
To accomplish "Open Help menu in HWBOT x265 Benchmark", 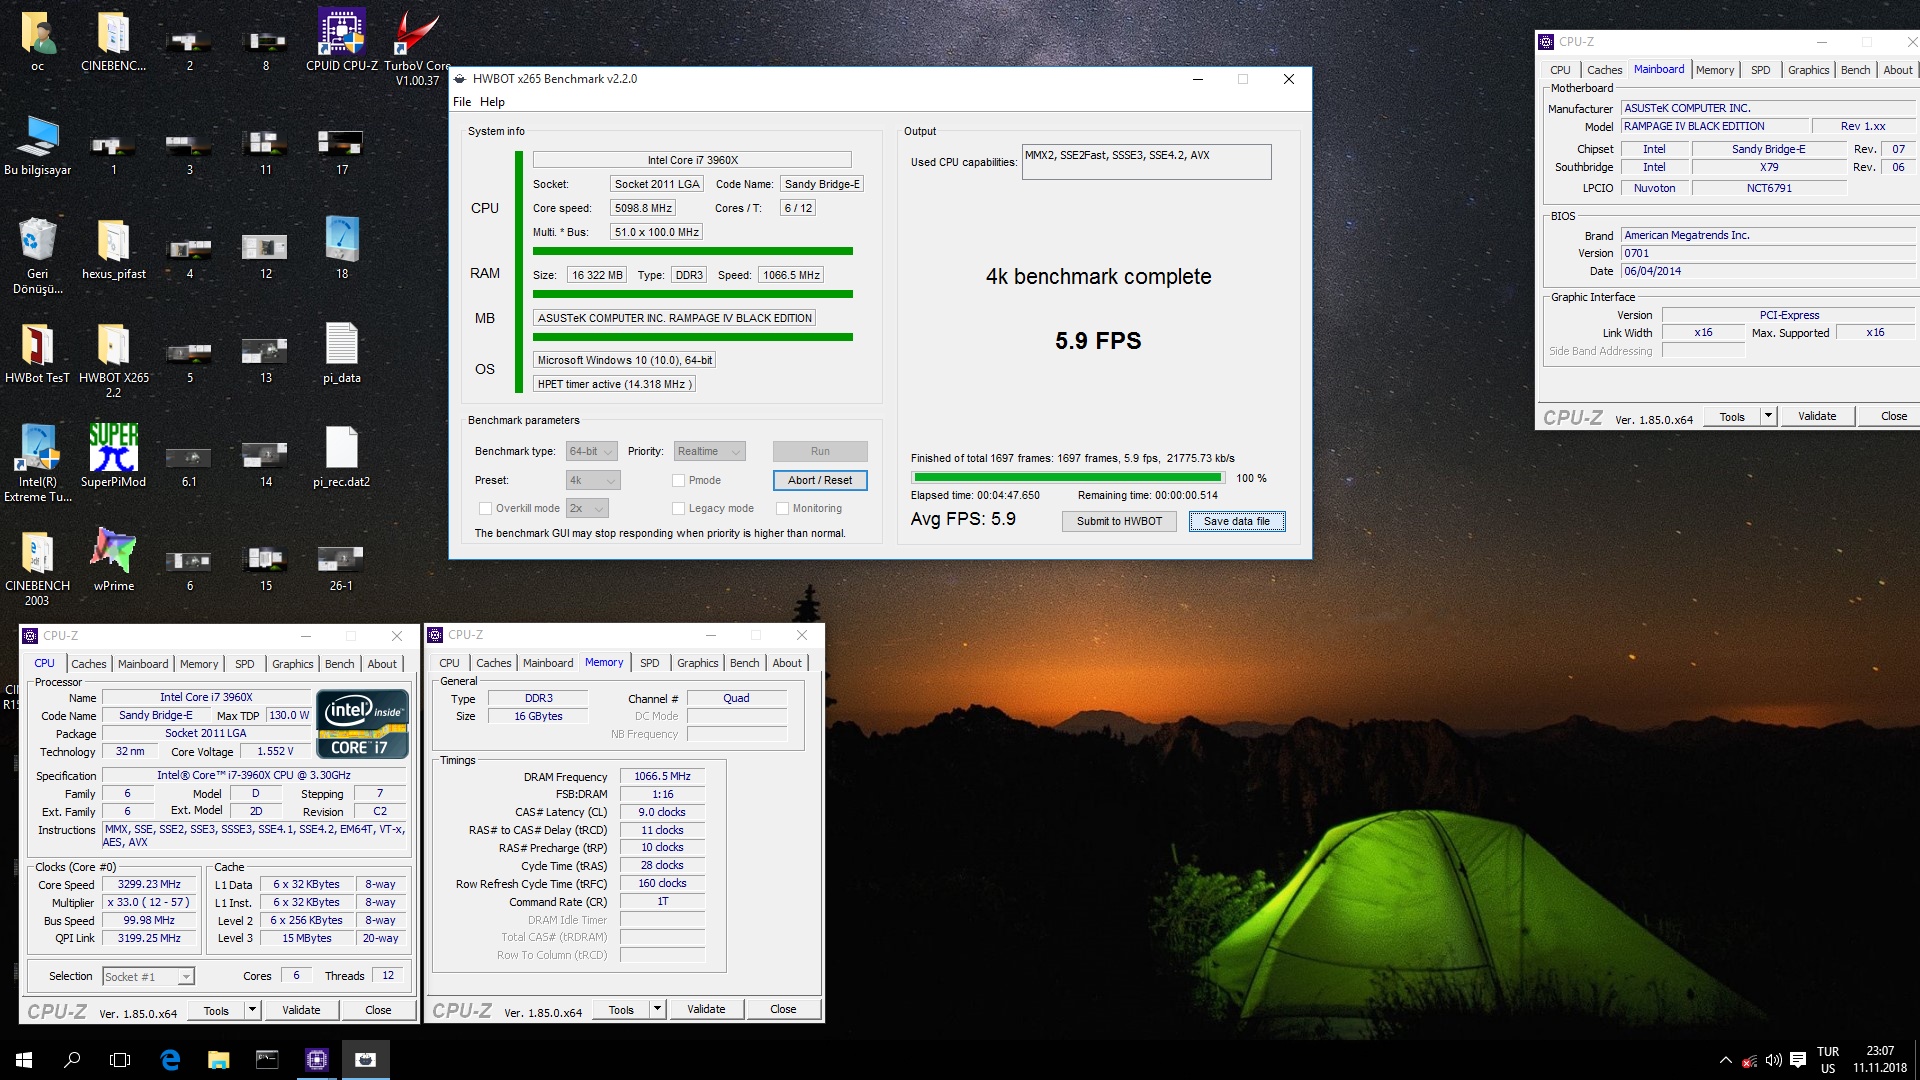I will tap(492, 102).
